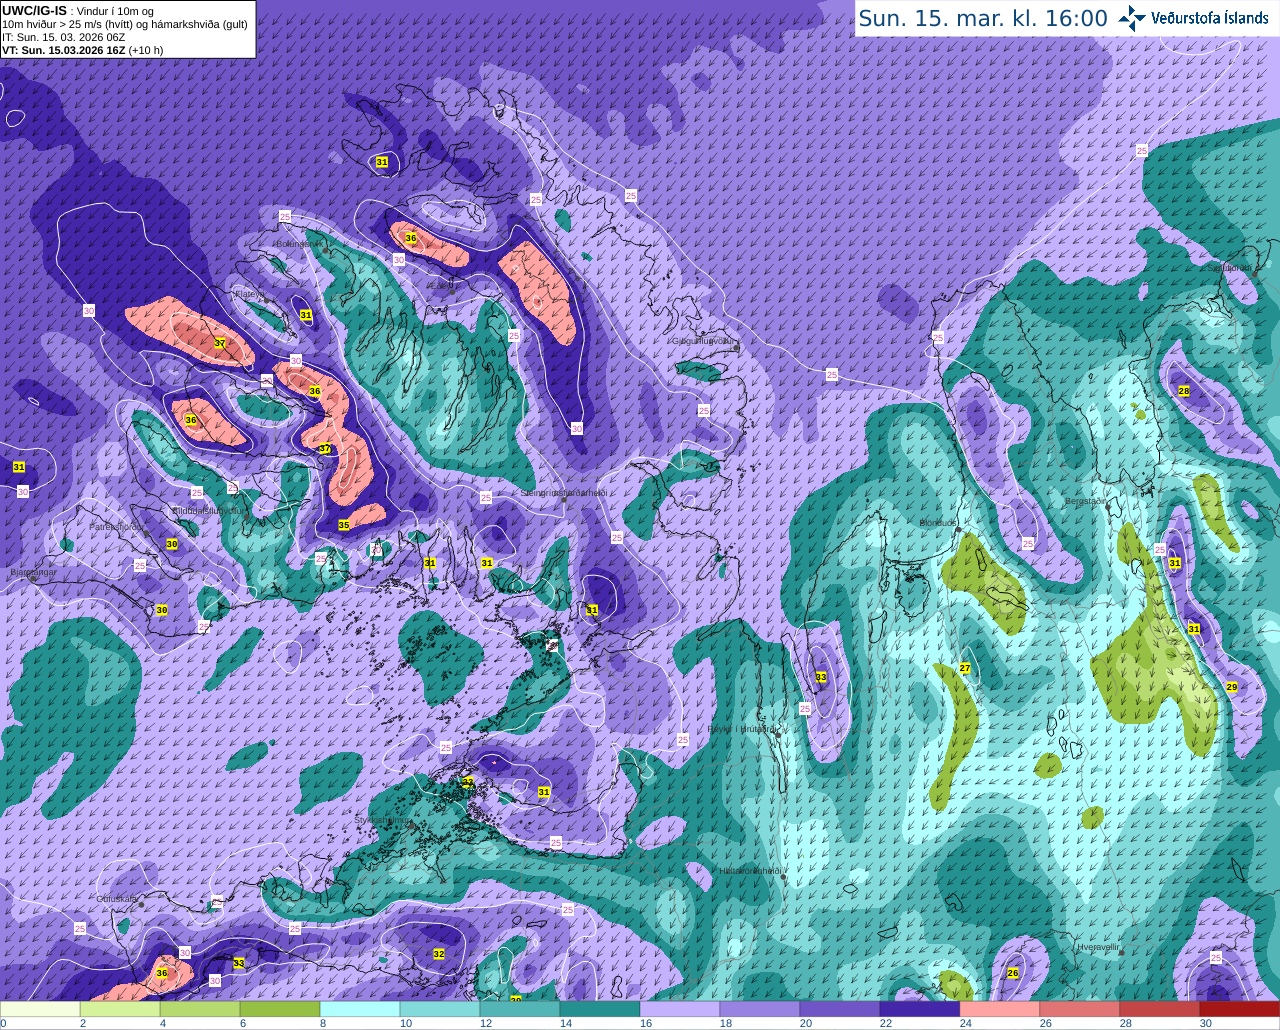Click the yellow gust marker showing 27
Screen dimensions: 1280x1030
point(965,668)
